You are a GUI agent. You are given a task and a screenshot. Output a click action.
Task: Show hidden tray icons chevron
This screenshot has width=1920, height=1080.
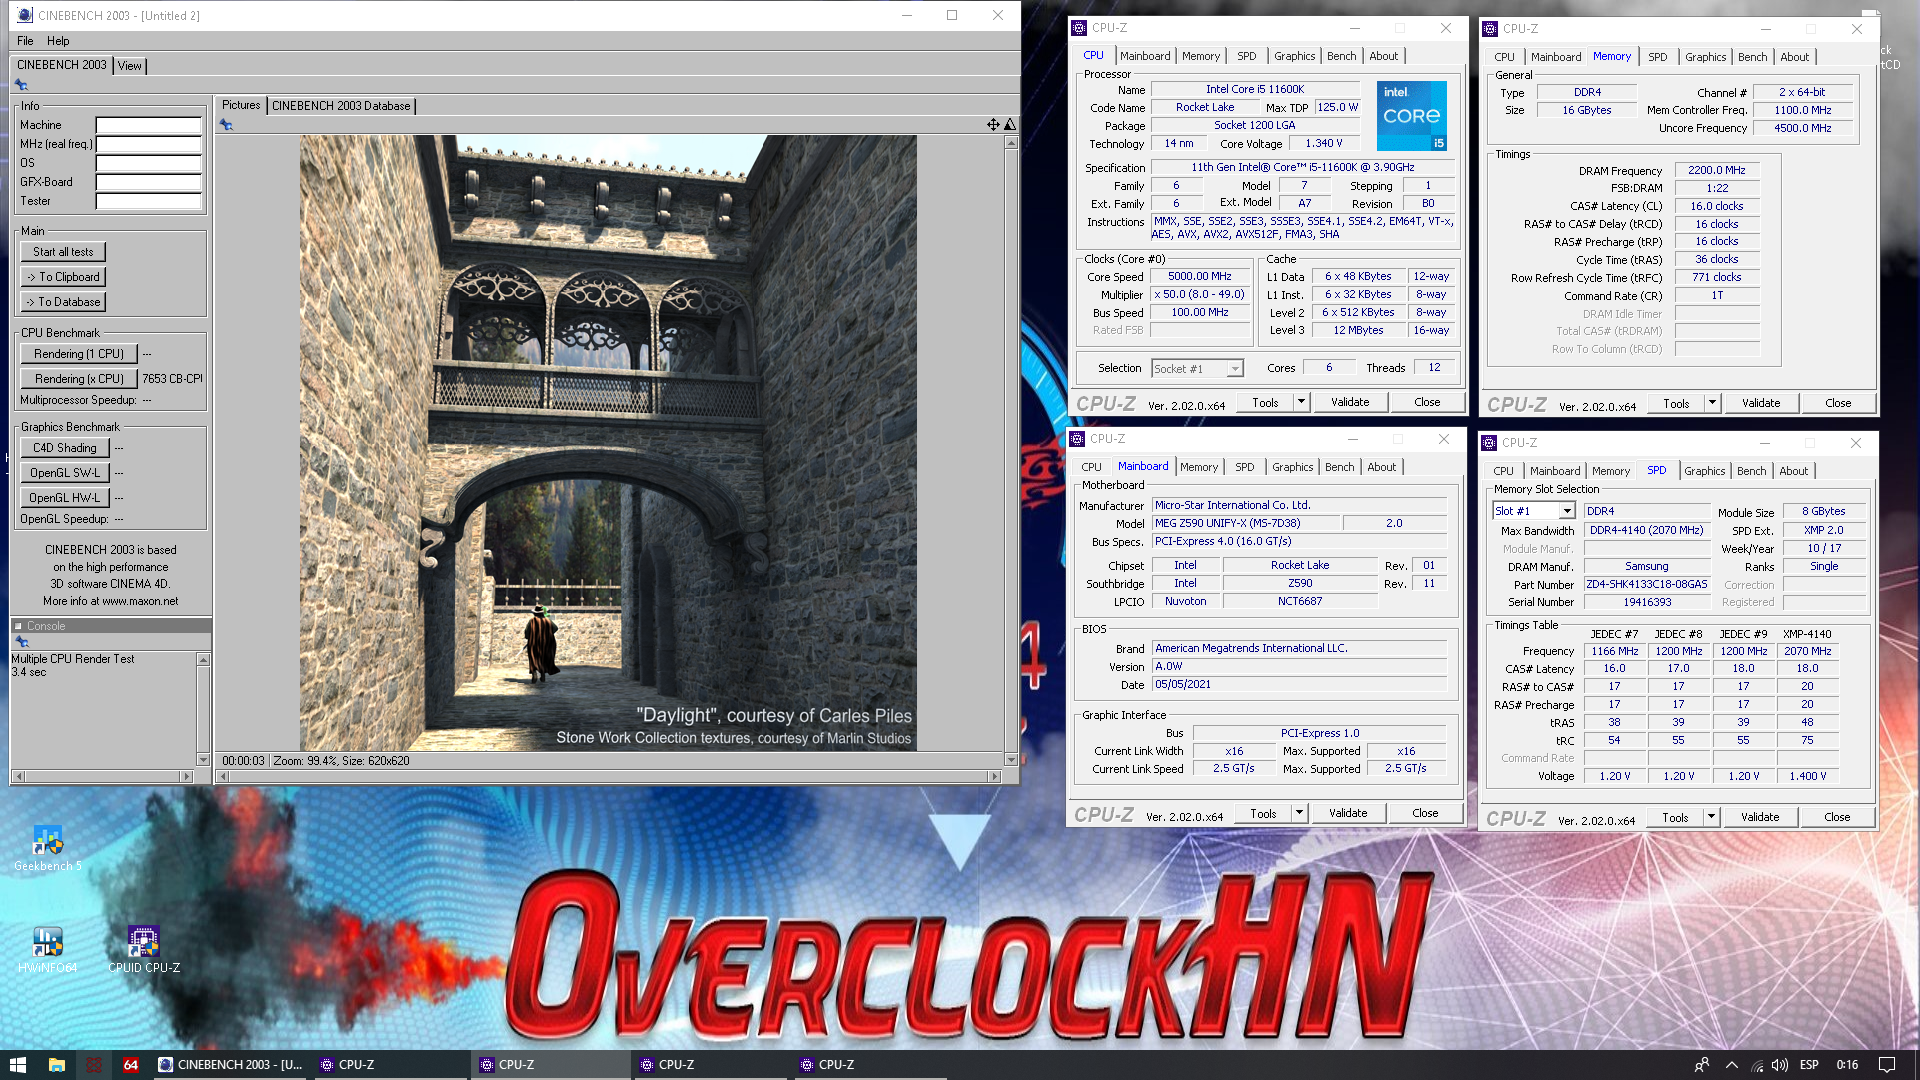(x=1731, y=1065)
